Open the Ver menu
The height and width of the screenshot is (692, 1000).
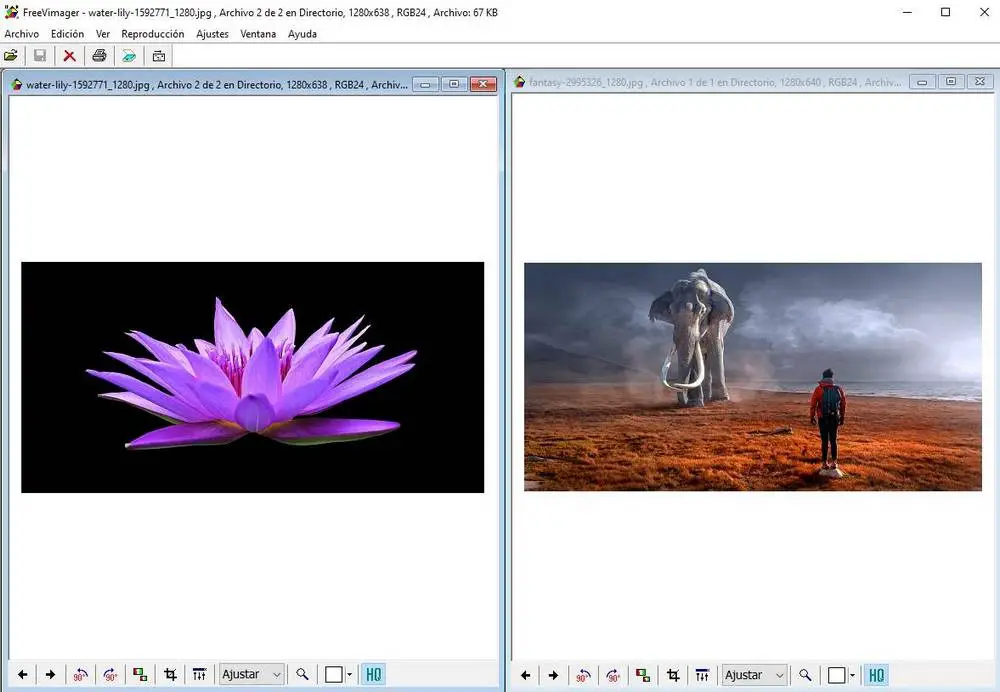[x=103, y=34]
